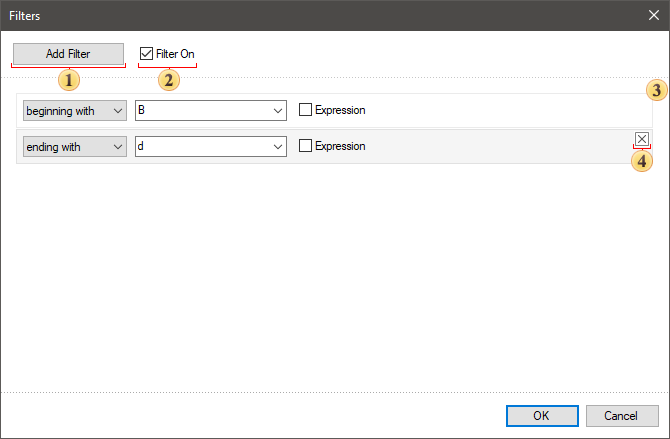Image resolution: width=670 pixels, height=439 pixels.
Task: Expand the value dropdown arrow beside 'd'
Action: pyautogui.click(x=278, y=146)
